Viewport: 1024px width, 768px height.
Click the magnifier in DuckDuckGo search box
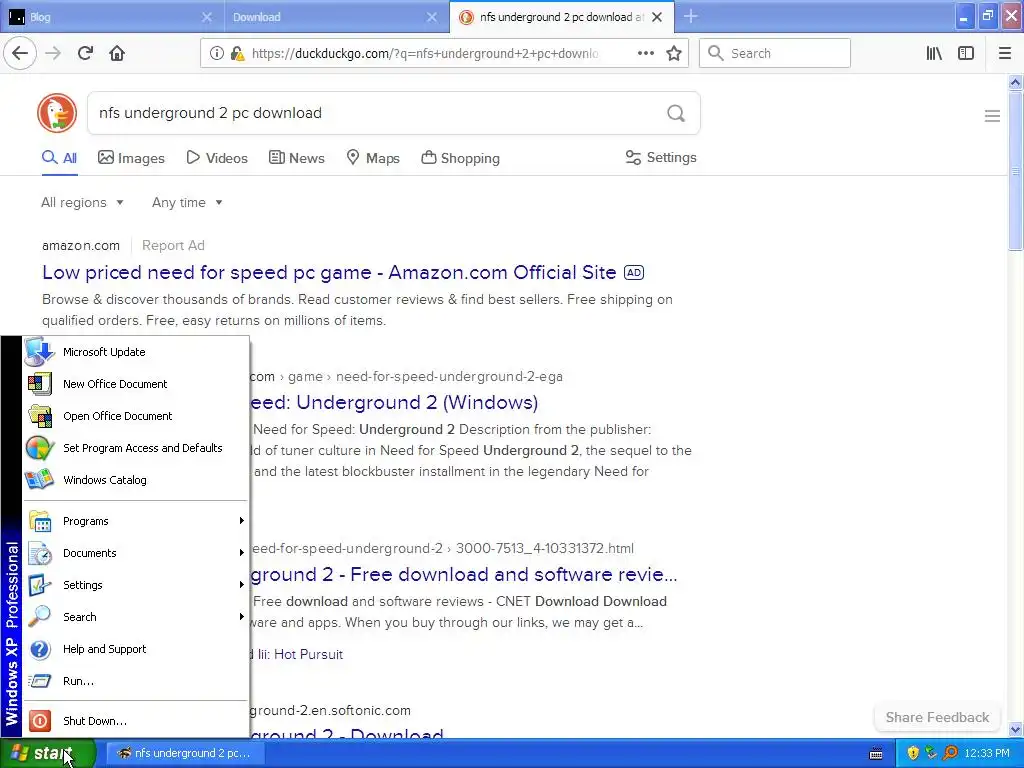(676, 113)
